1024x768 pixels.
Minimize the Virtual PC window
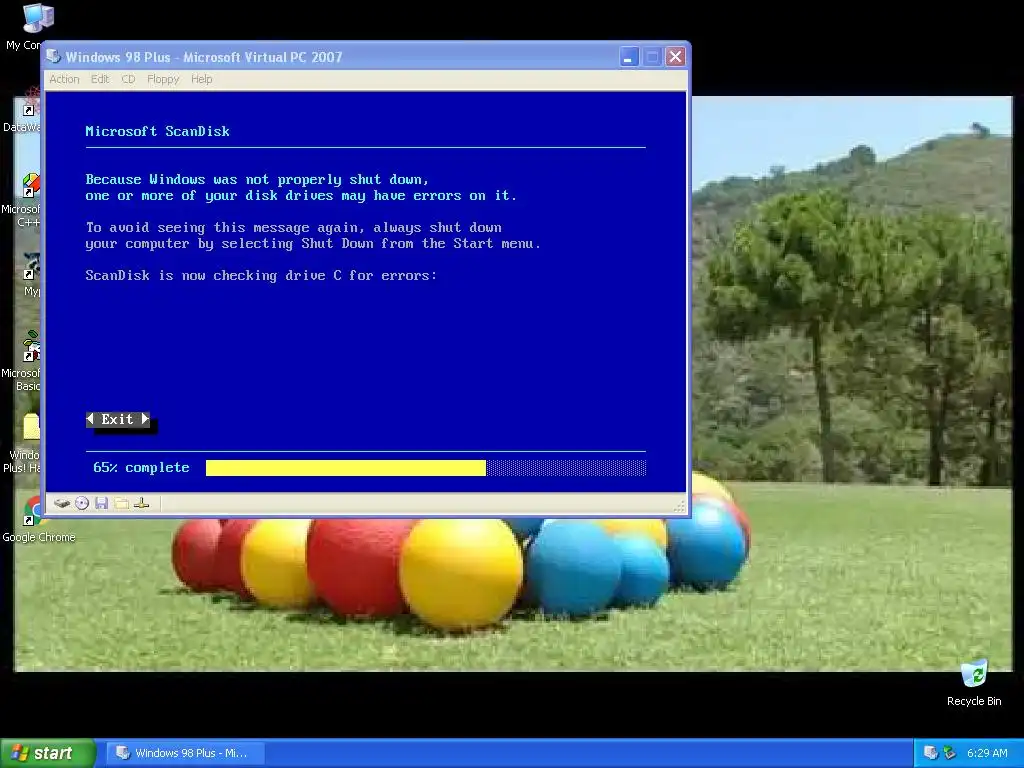[x=628, y=57]
